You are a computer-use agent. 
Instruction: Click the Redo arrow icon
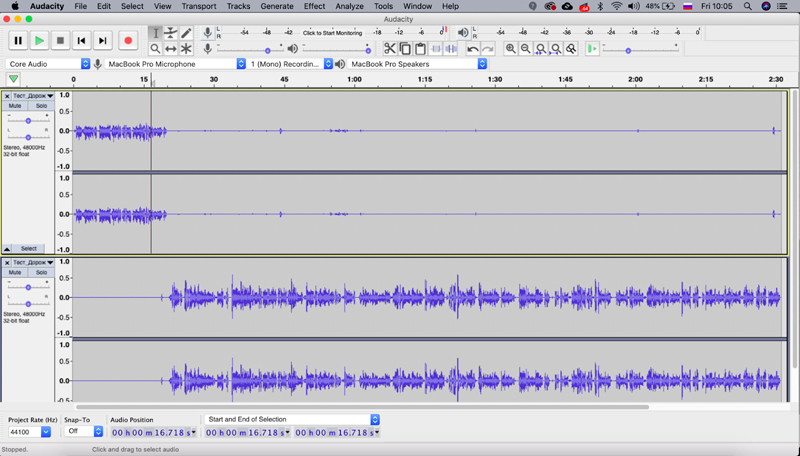point(488,48)
